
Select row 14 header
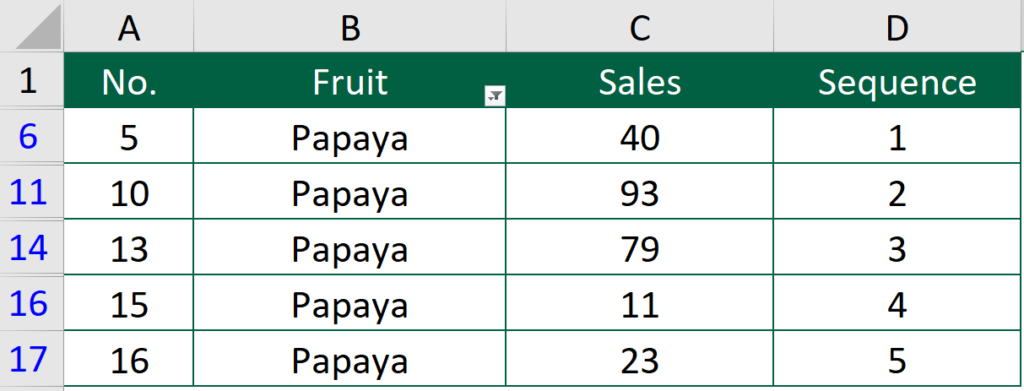click(31, 248)
